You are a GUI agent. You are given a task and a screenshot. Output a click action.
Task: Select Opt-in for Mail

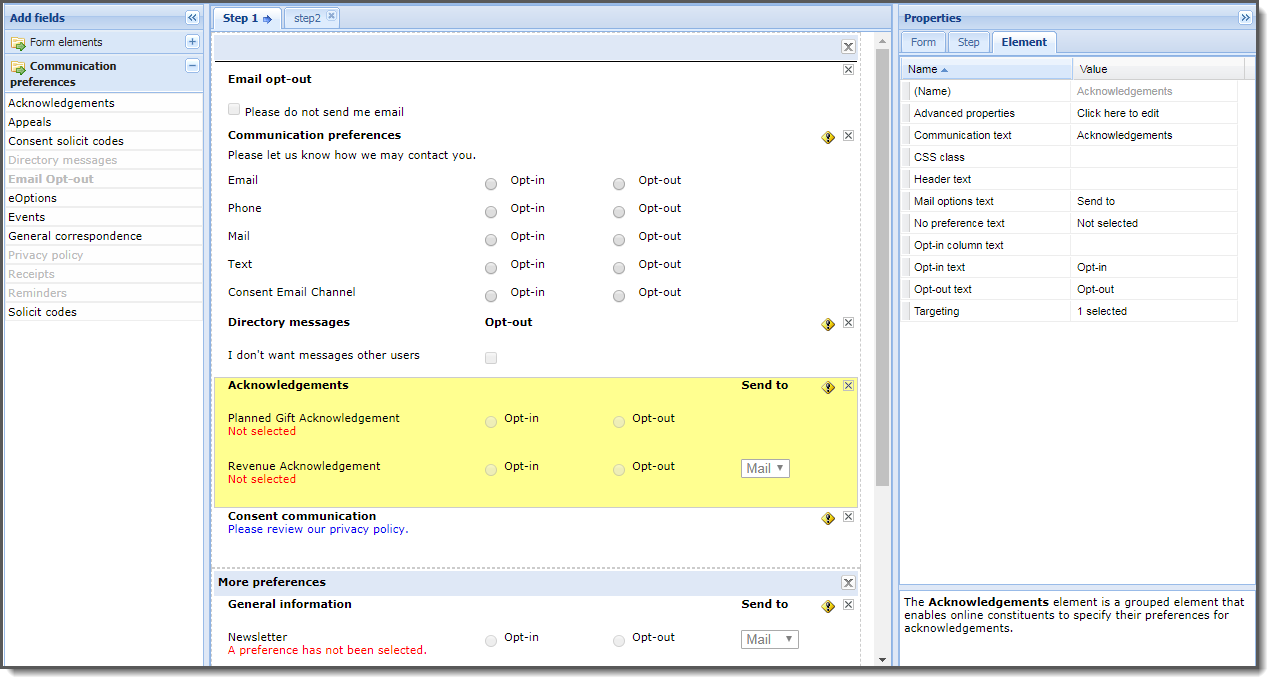click(491, 240)
